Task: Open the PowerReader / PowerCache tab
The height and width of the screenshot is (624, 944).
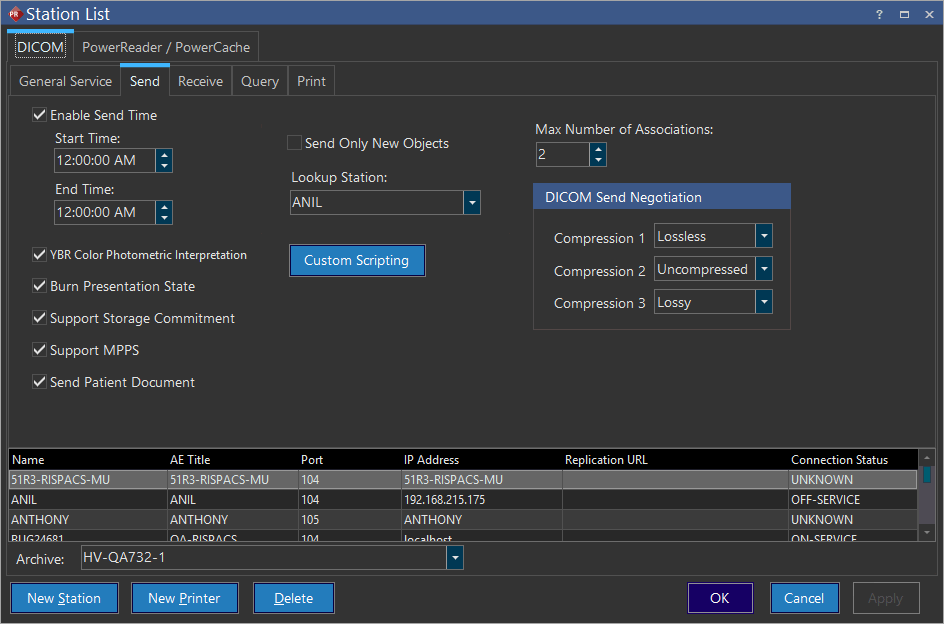Action: coord(166,47)
